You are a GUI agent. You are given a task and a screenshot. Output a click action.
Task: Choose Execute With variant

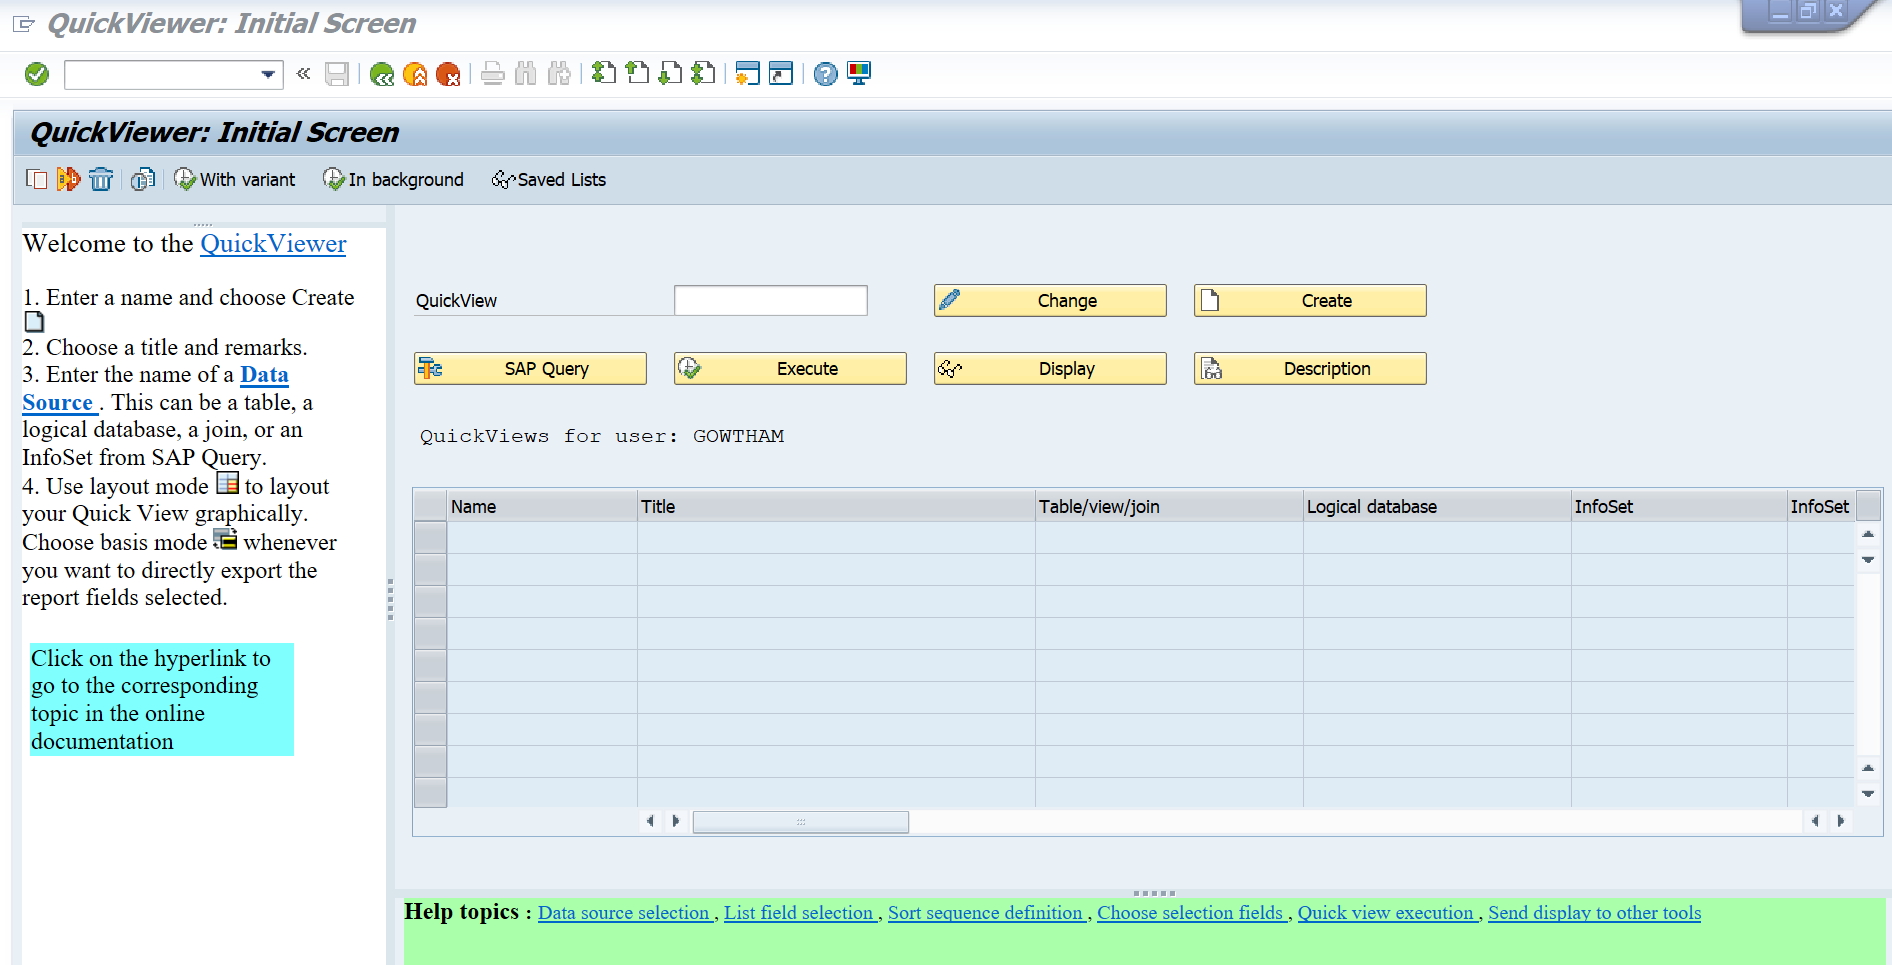pos(235,180)
